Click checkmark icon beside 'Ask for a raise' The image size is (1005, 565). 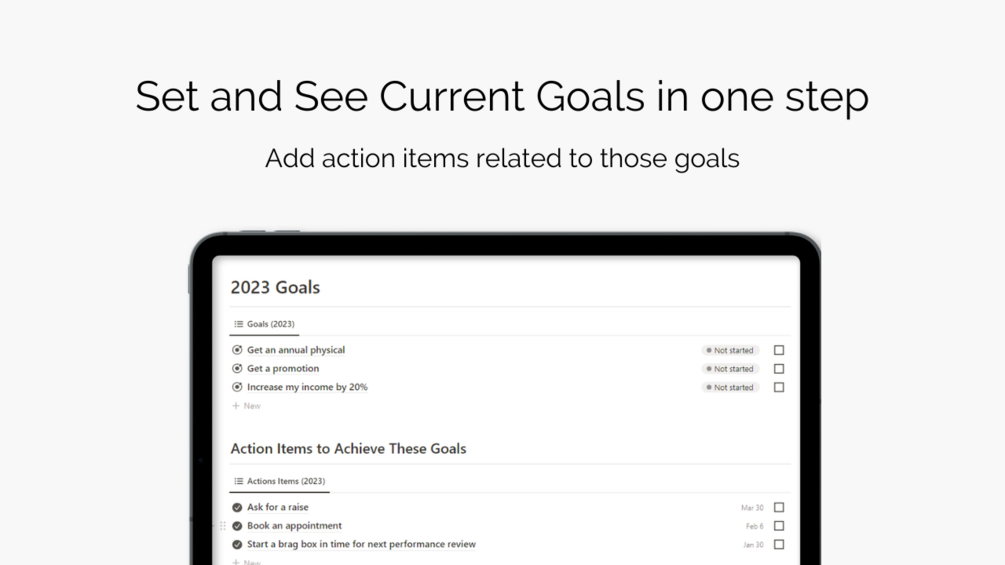pyautogui.click(x=237, y=507)
